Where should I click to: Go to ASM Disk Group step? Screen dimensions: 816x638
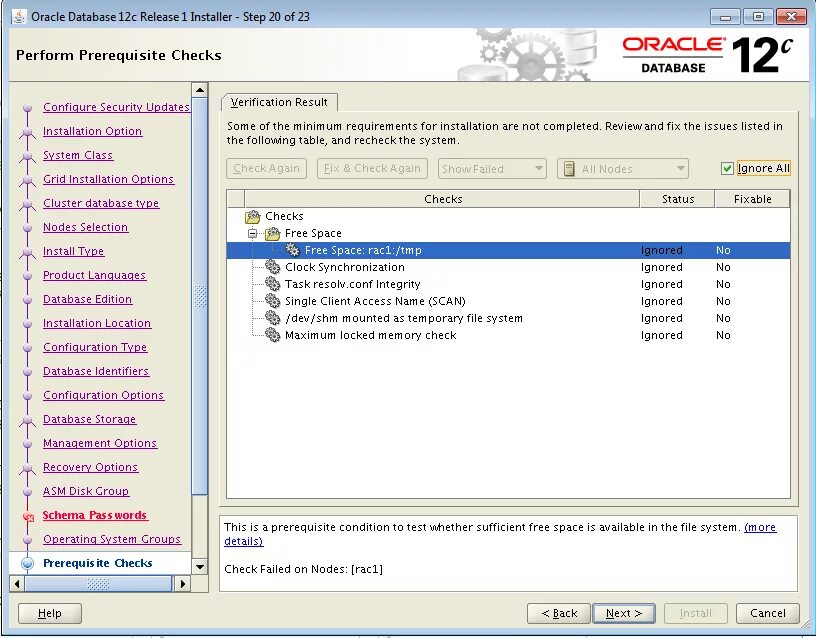86,491
